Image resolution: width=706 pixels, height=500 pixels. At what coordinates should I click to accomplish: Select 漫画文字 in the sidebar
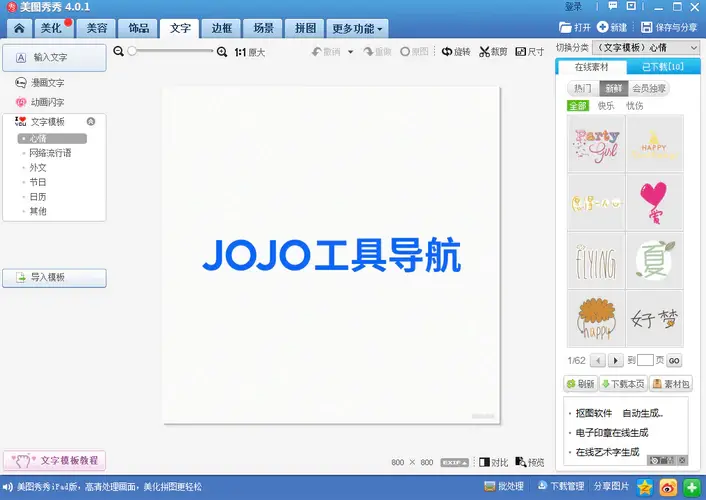tap(47, 83)
